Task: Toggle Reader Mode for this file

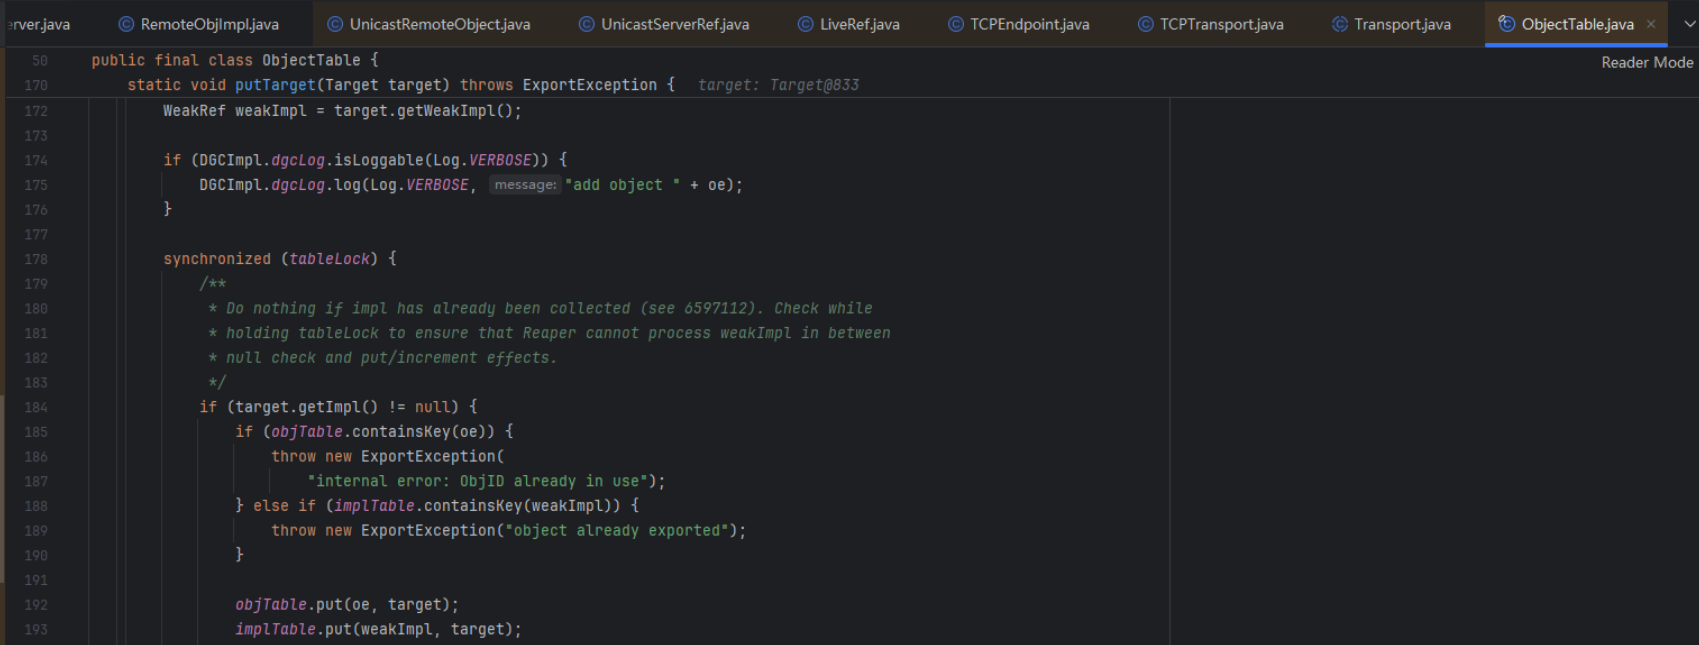Action: (1646, 62)
